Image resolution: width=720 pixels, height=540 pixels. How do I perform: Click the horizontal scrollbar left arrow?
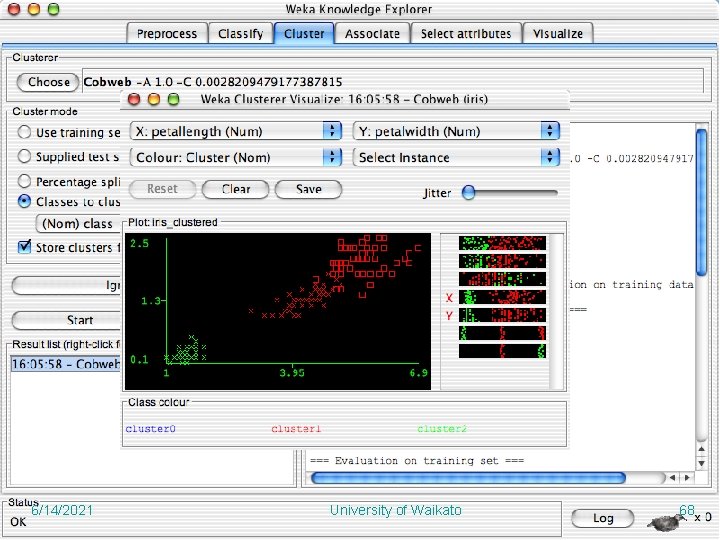(673, 478)
